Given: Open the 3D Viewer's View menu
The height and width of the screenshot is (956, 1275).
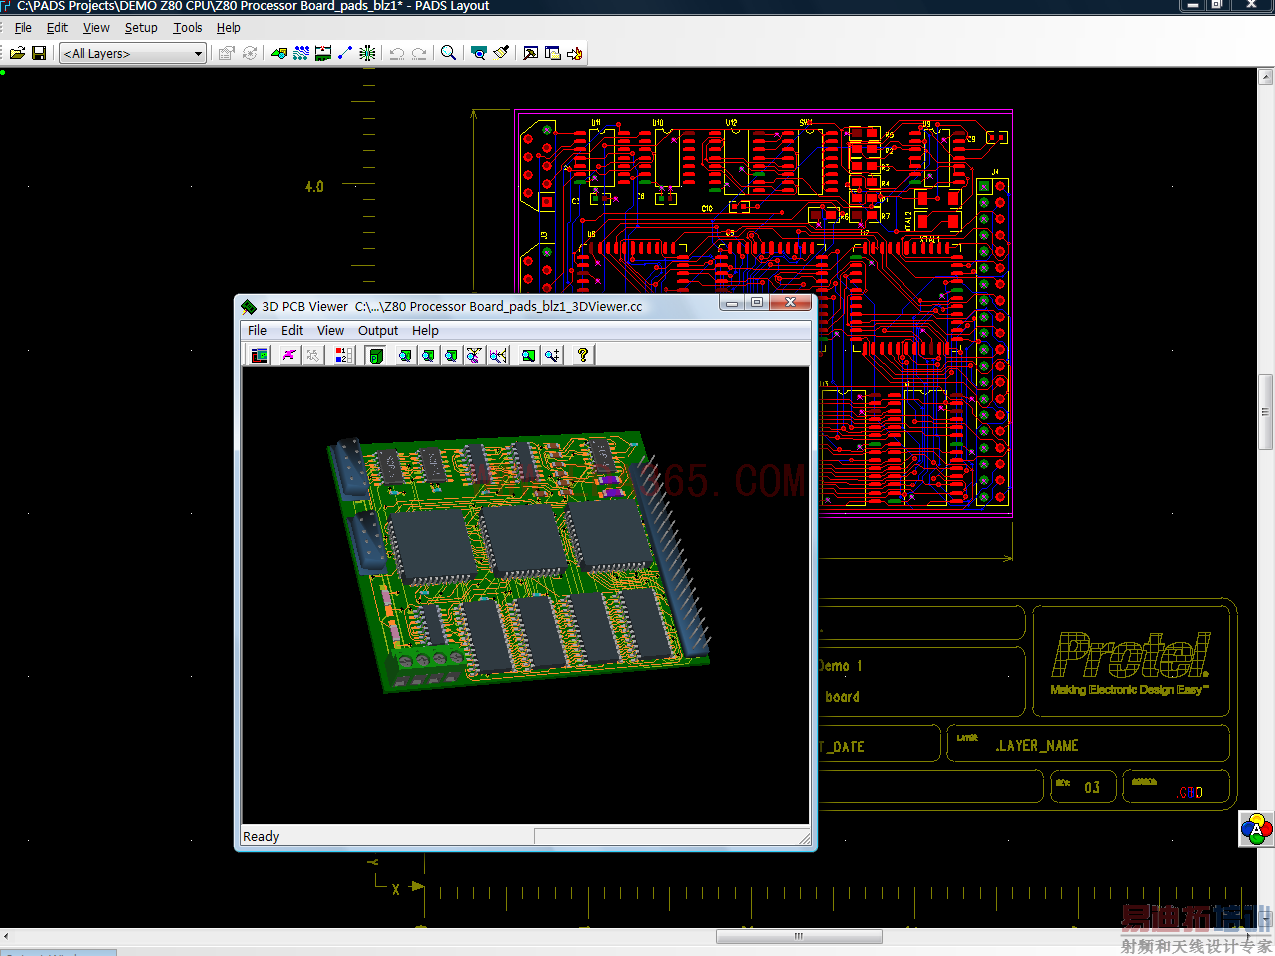Looking at the screenshot, I should coord(330,331).
